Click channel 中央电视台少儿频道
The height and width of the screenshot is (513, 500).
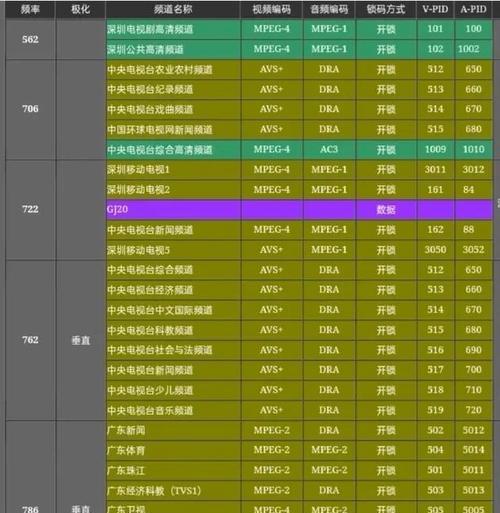174,390
